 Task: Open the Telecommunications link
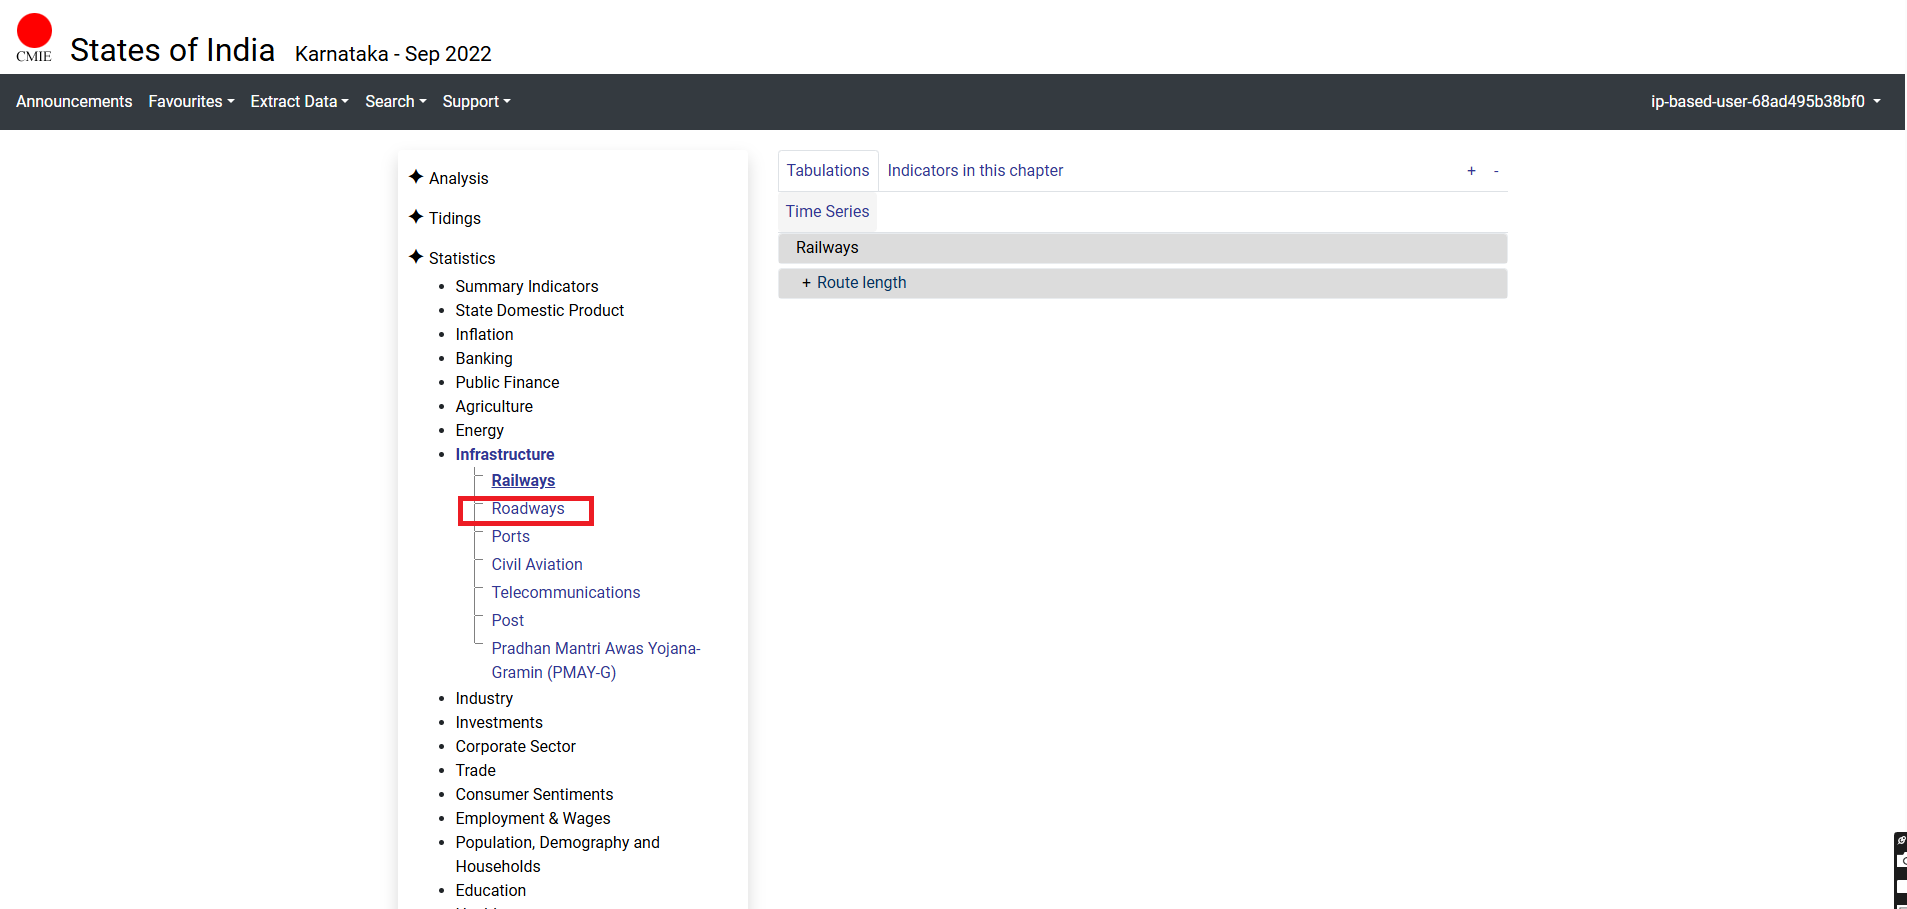point(565,593)
